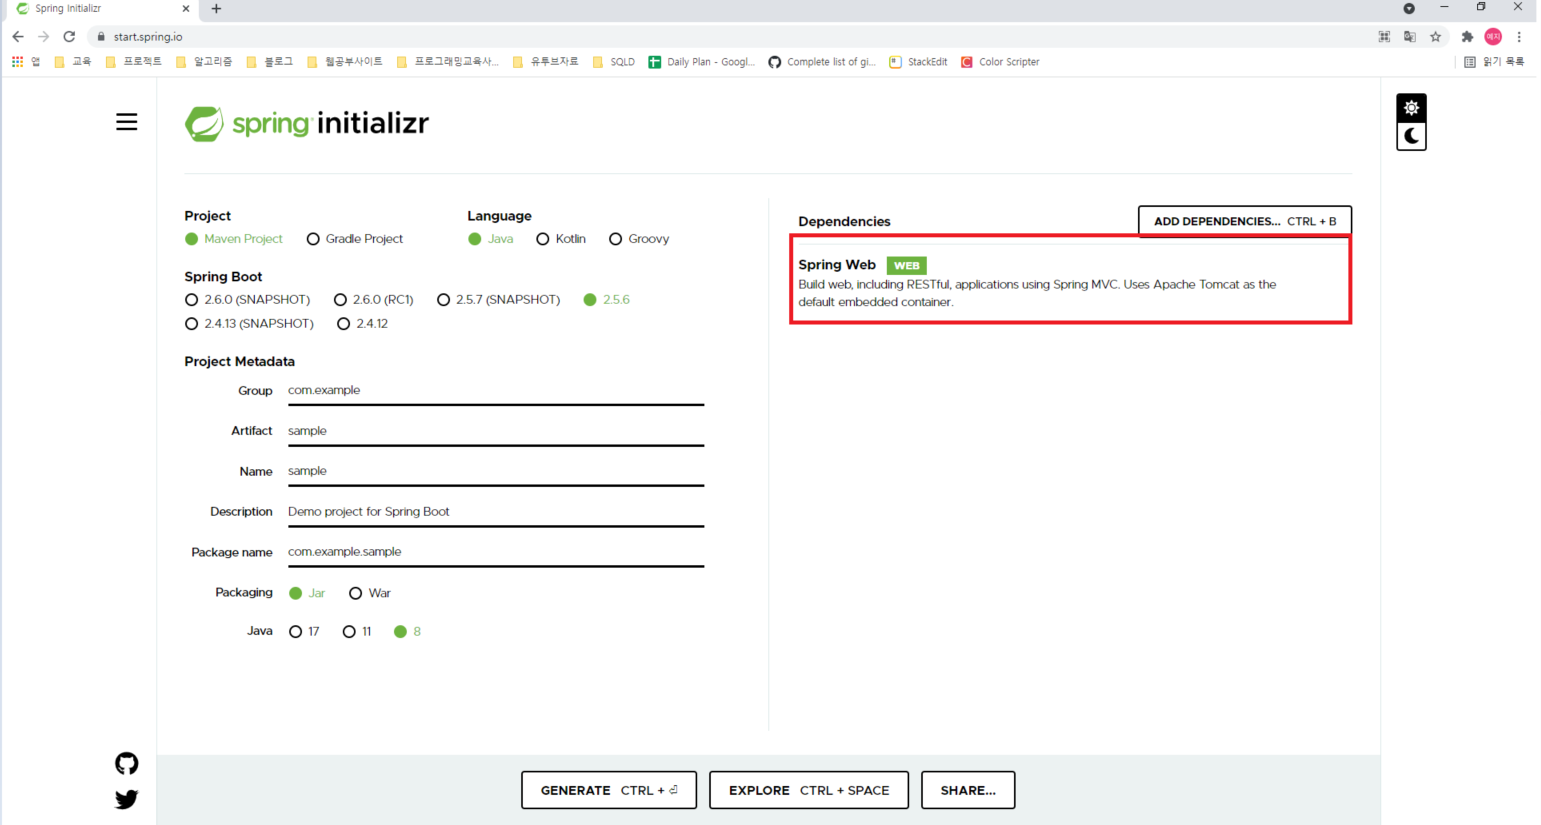This screenshot has height=825, width=1541.
Task: Click the Spring Initializr logo
Action: point(307,123)
